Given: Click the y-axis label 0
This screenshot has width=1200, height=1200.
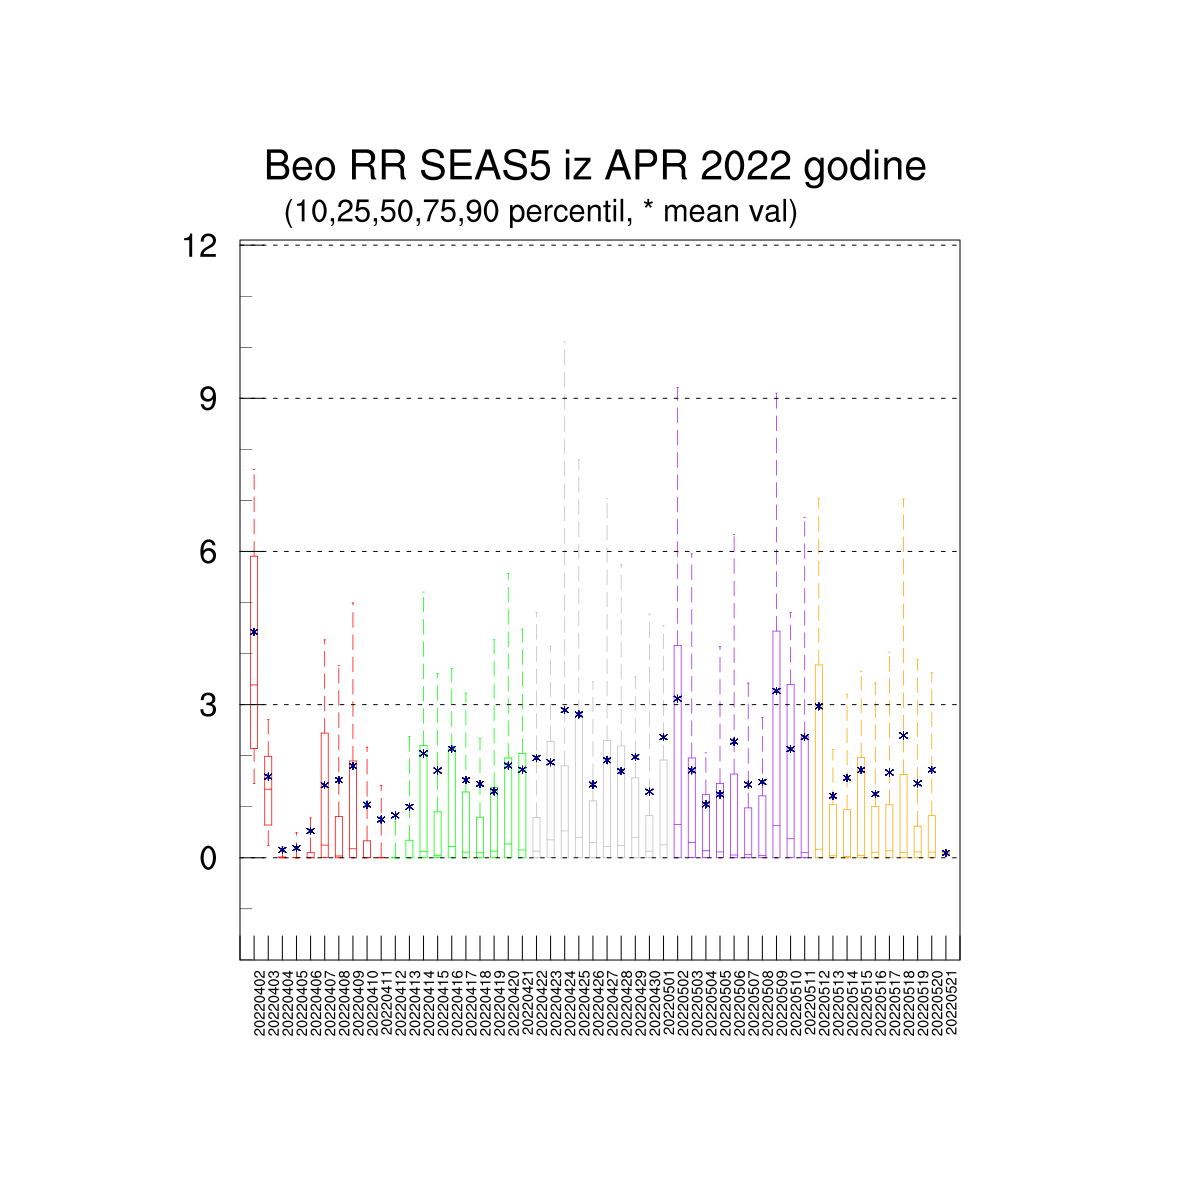Looking at the screenshot, I should (208, 858).
